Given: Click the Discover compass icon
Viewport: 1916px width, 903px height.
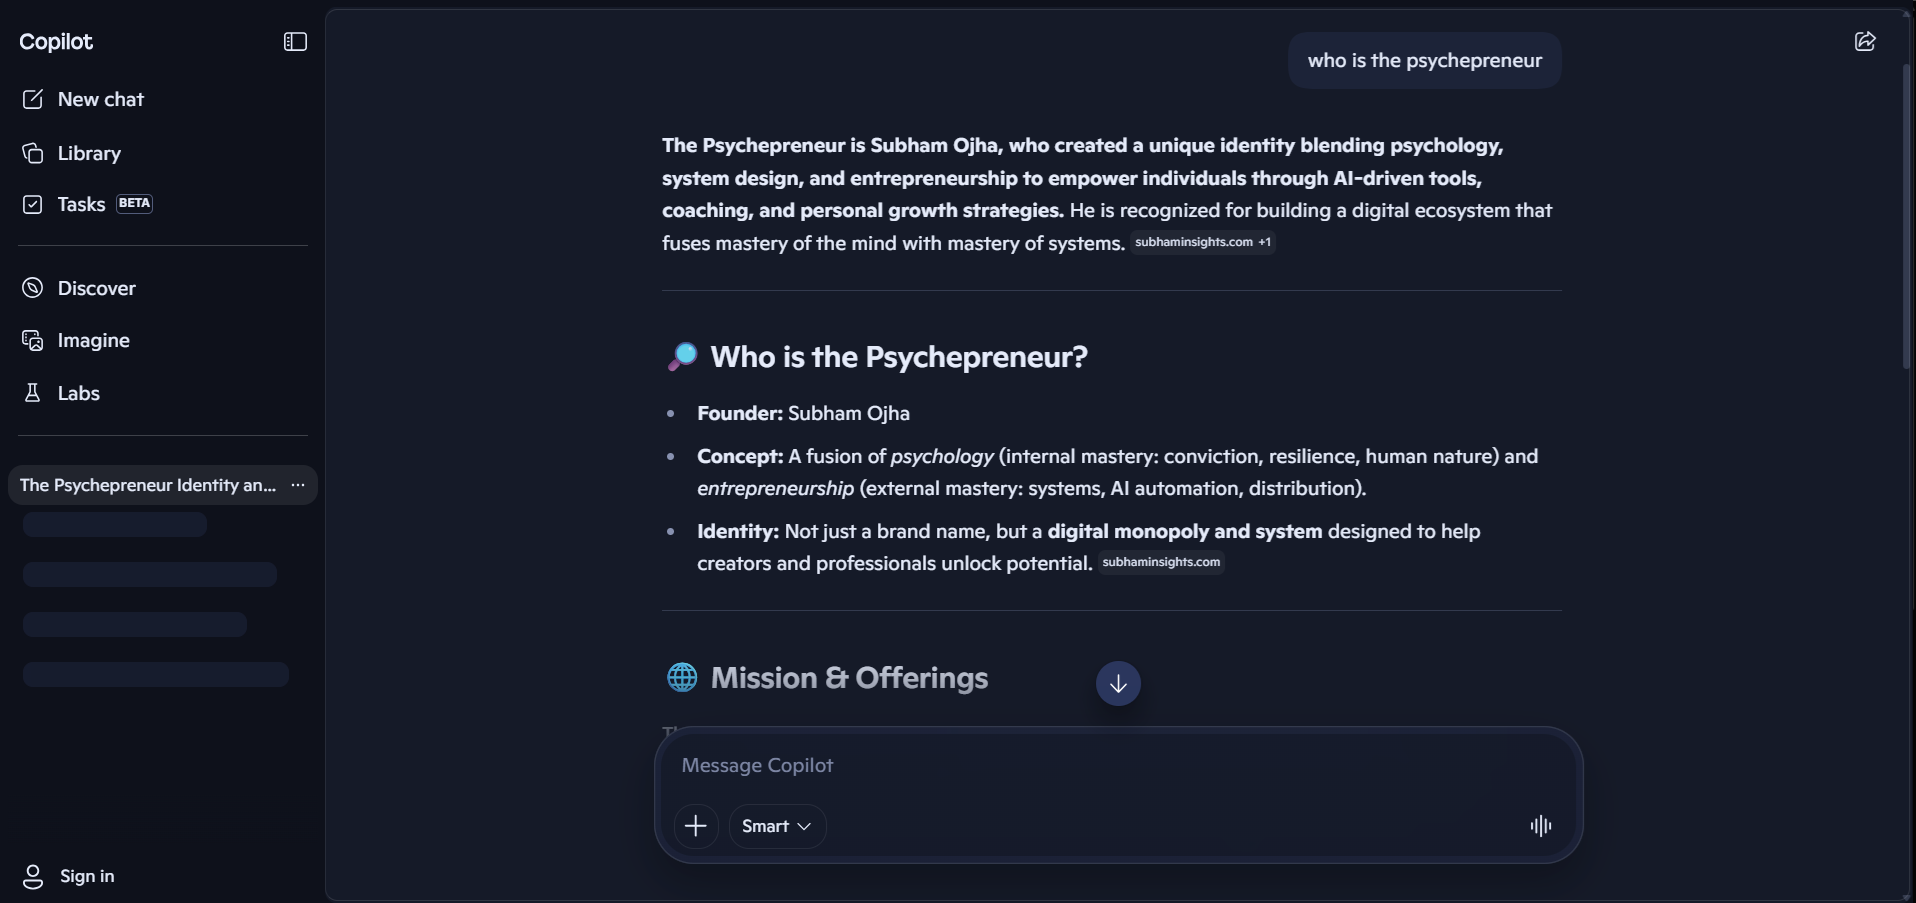Looking at the screenshot, I should [x=33, y=288].
